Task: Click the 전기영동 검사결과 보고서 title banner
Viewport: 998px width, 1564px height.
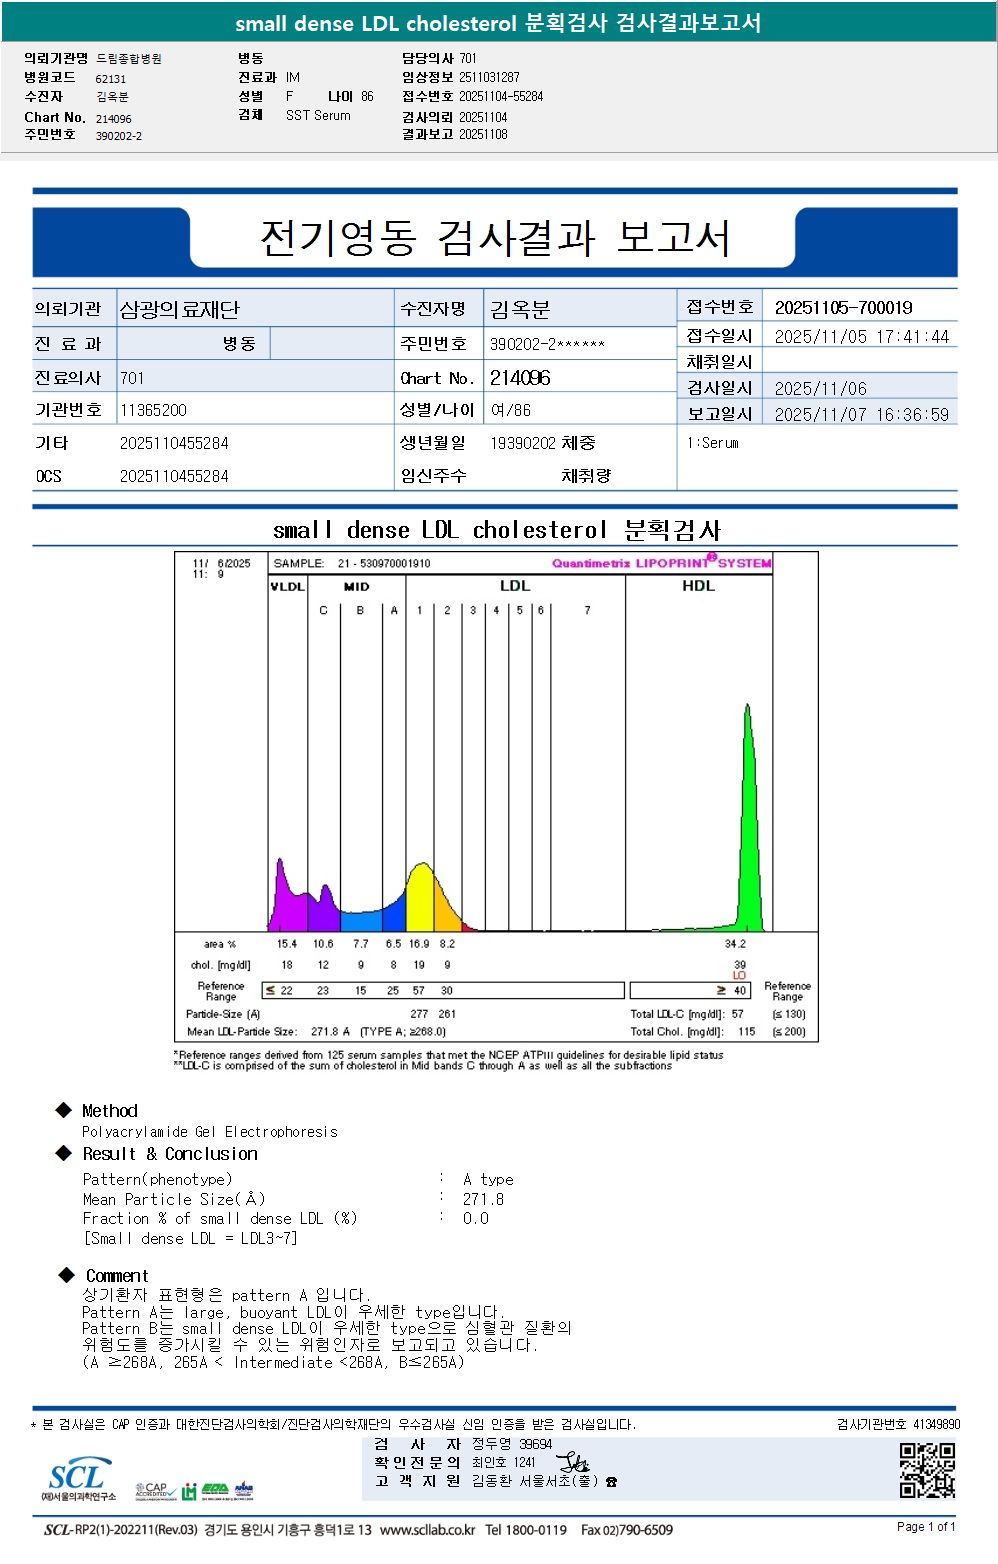Action: point(495,238)
